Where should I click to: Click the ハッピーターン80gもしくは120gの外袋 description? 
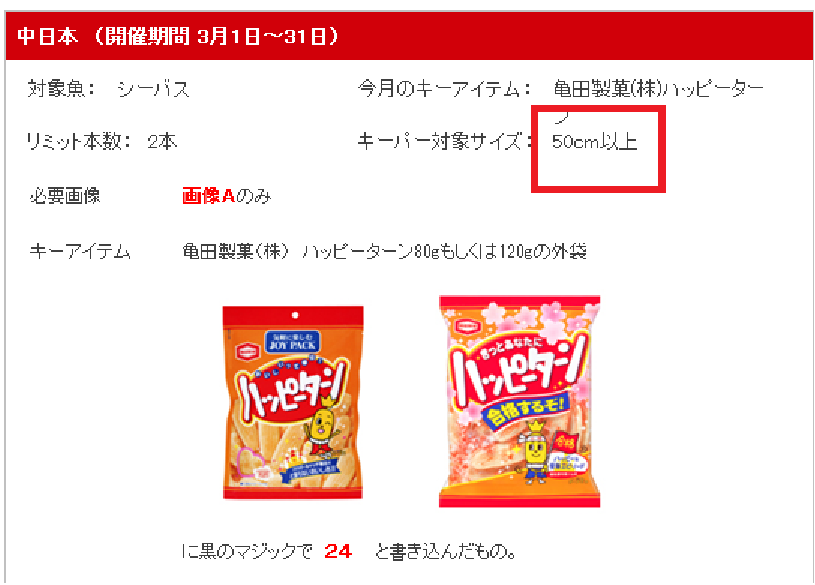[x=444, y=252]
